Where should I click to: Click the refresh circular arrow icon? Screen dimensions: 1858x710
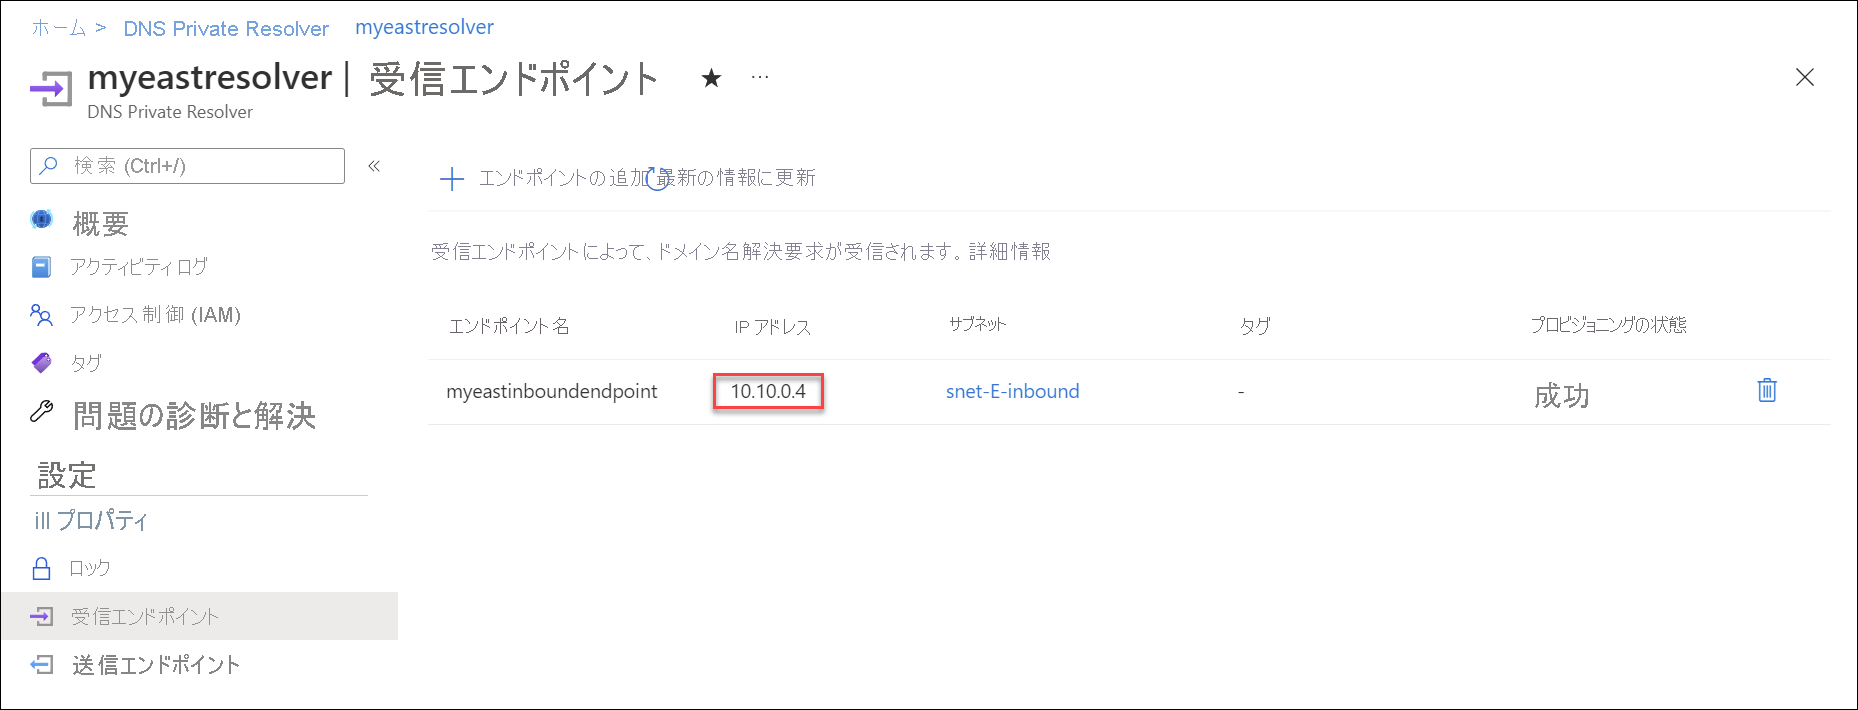pos(657,179)
